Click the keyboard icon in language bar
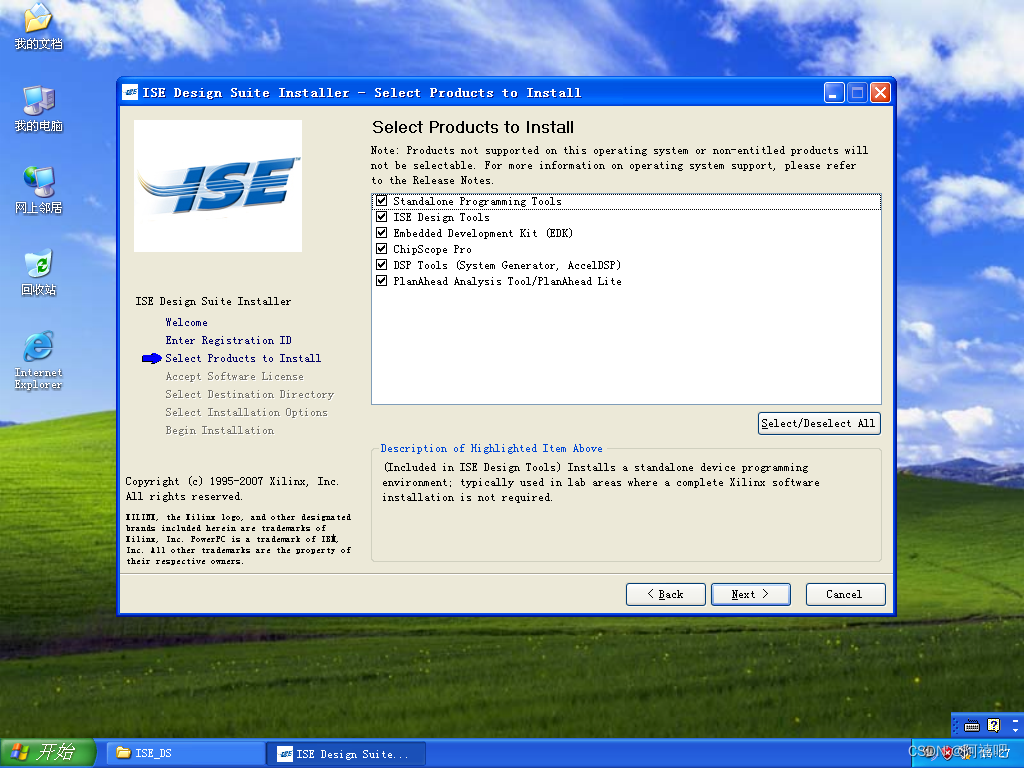Image resolution: width=1024 pixels, height=768 pixels. pyautogui.click(x=972, y=726)
